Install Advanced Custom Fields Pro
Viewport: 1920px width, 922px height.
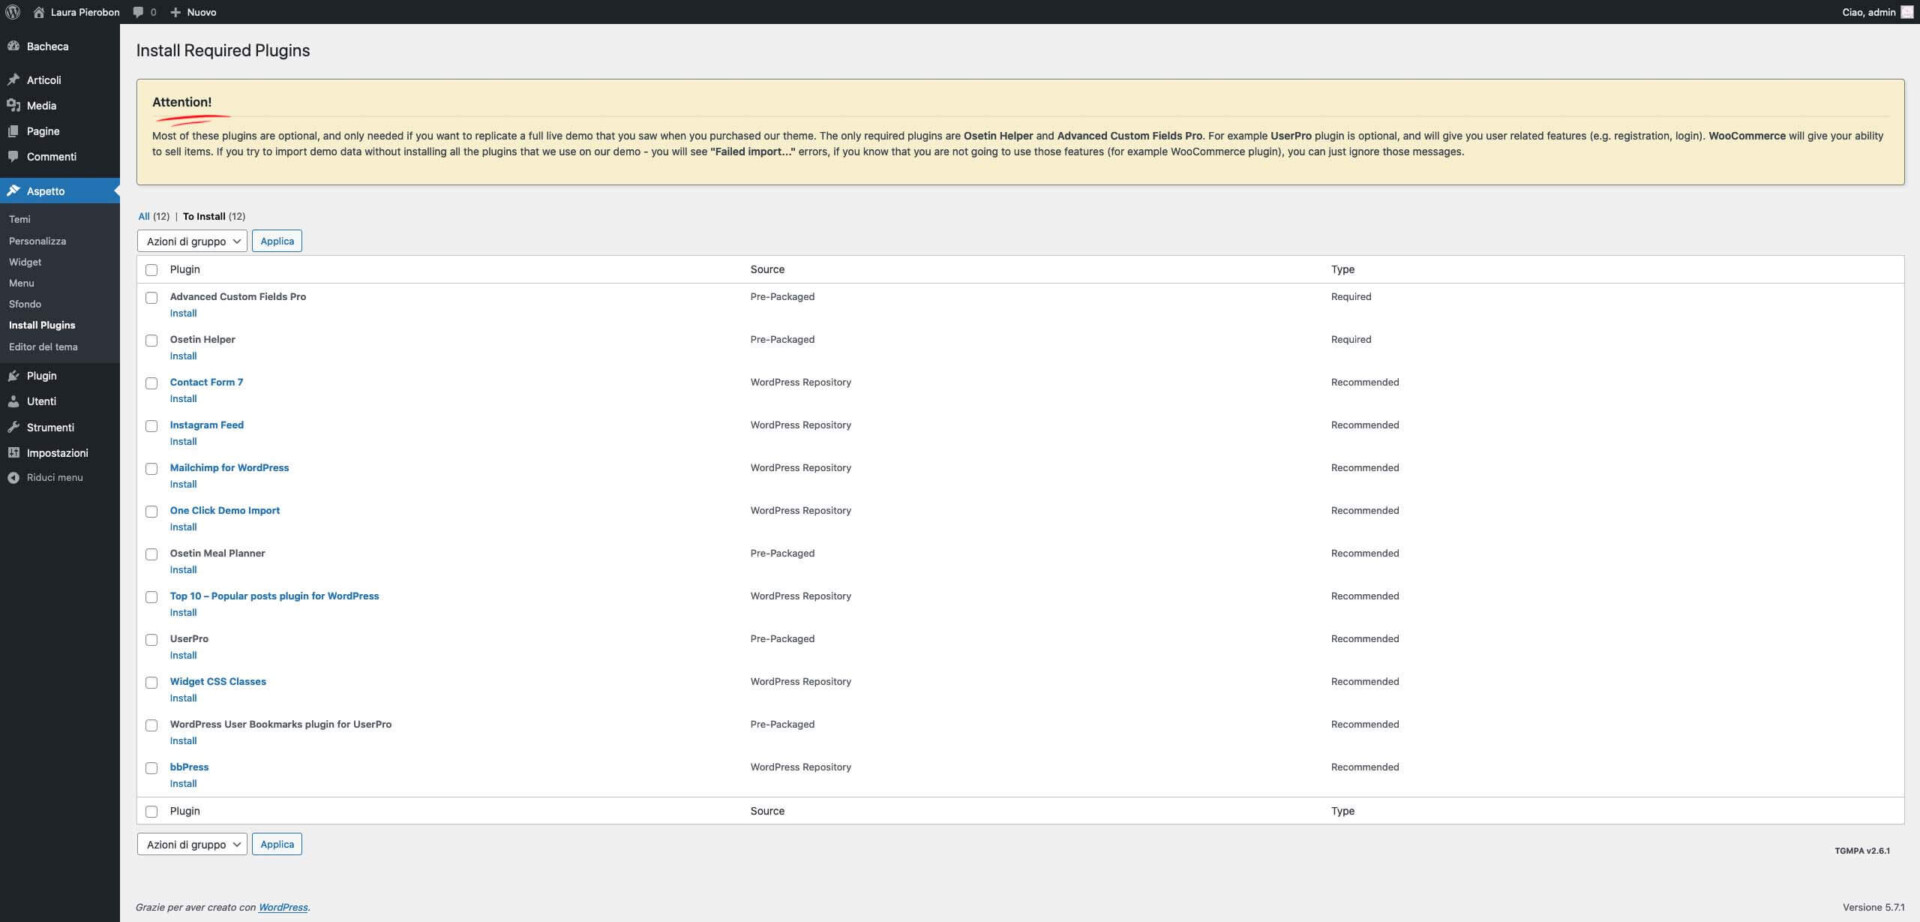point(183,313)
